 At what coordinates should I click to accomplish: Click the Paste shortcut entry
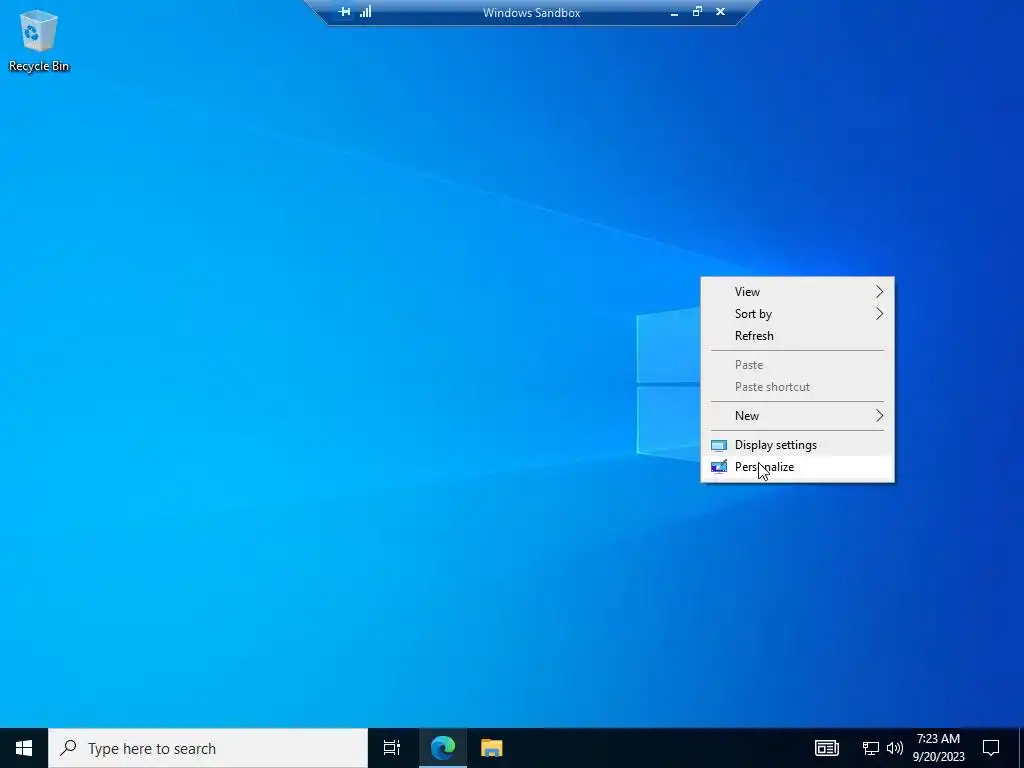(x=797, y=387)
